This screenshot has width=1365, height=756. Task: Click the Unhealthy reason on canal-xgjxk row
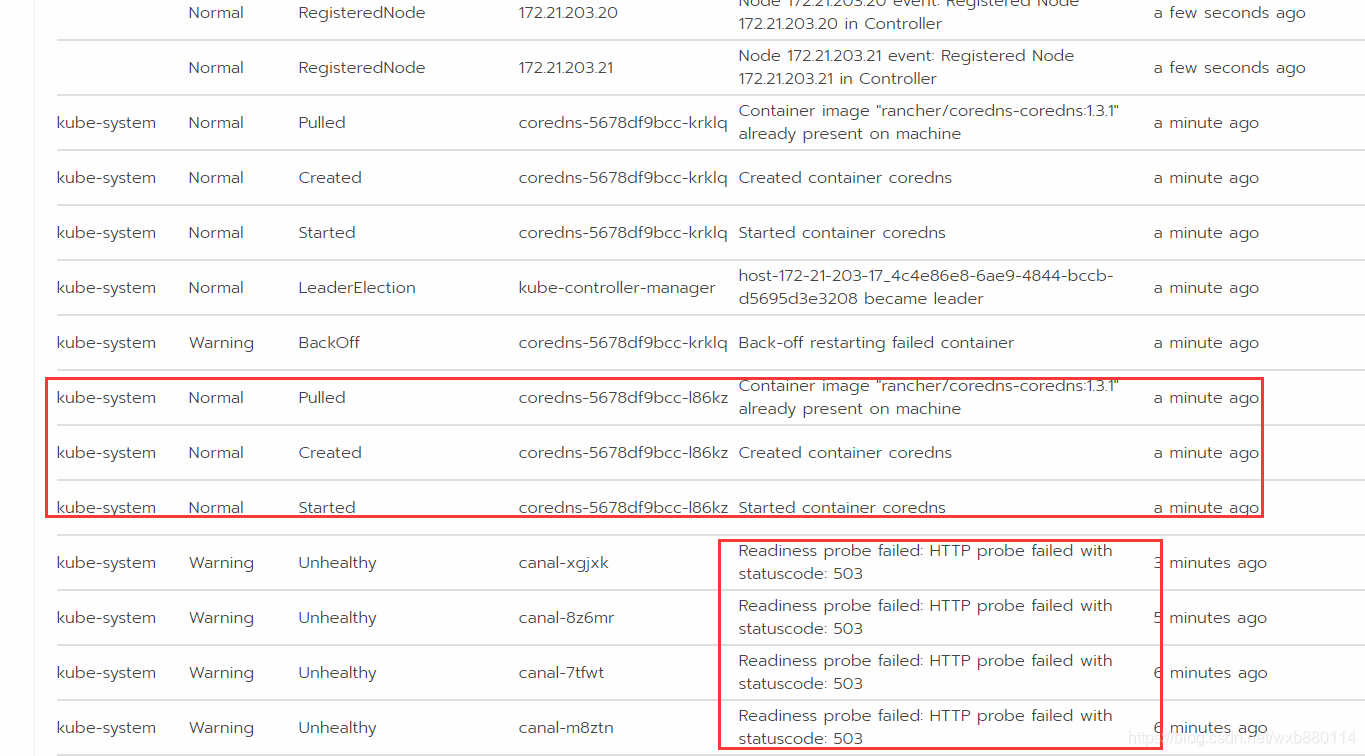337,562
